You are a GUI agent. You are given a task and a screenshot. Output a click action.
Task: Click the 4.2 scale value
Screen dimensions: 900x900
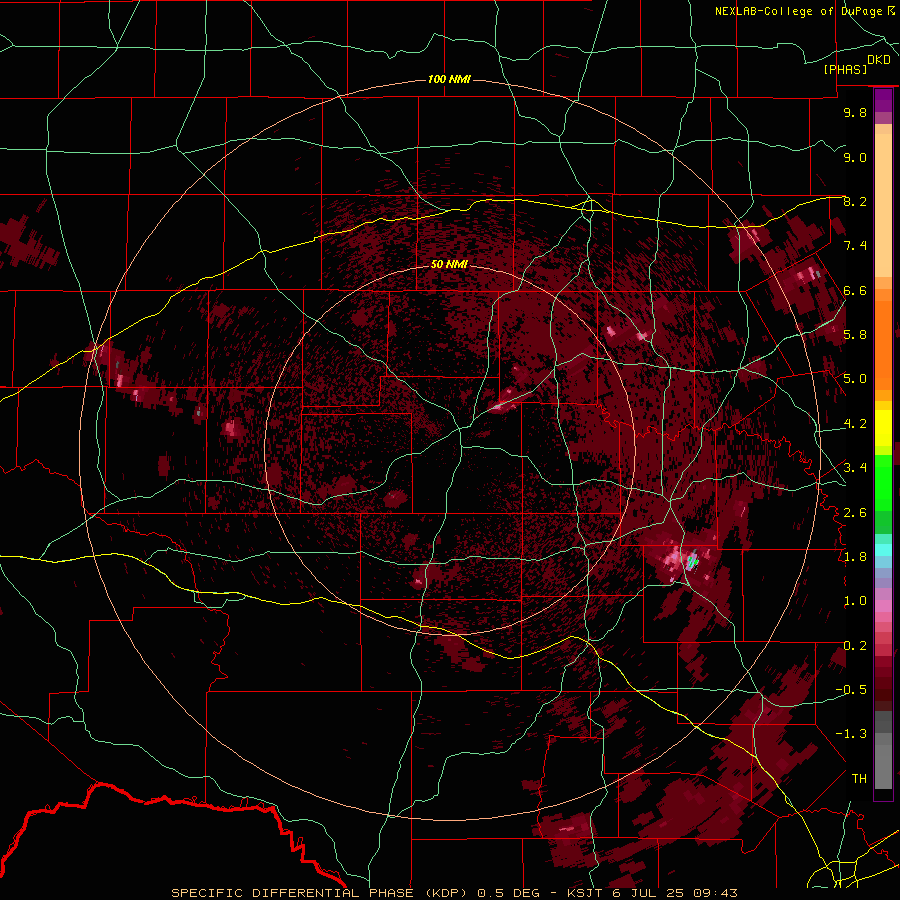(x=855, y=424)
